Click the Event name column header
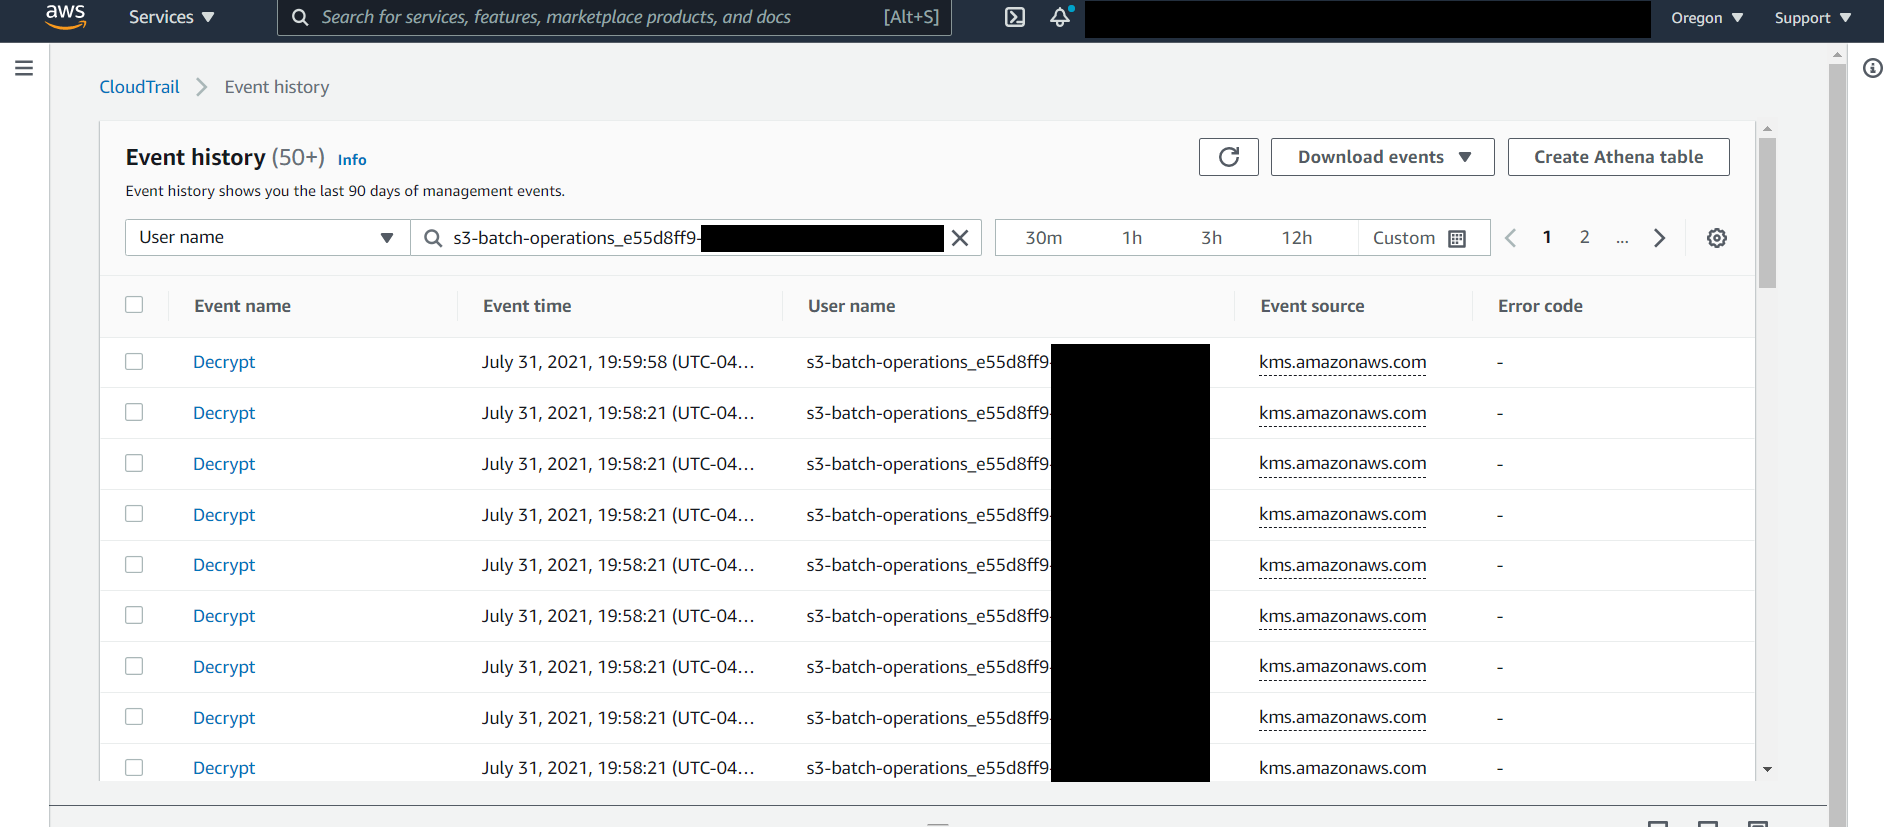 point(242,306)
